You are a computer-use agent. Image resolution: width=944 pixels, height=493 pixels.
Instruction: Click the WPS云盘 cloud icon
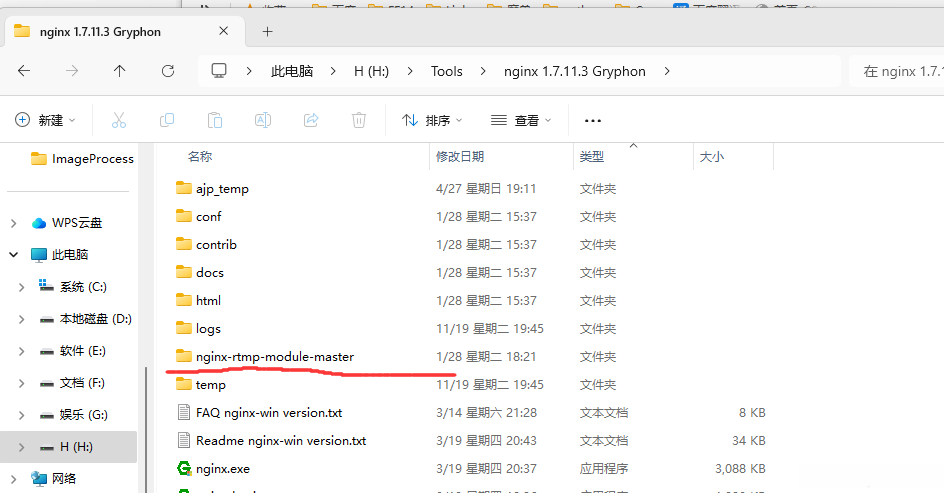[x=39, y=223]
